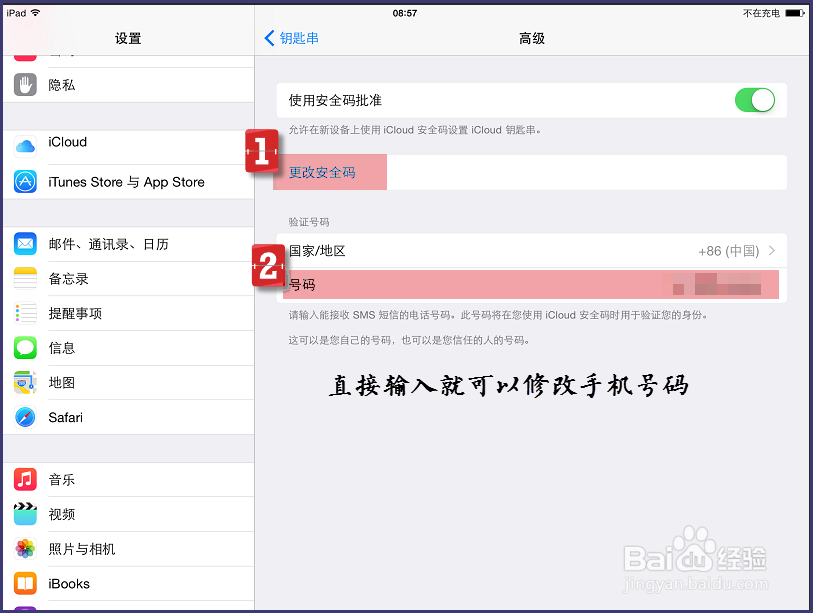The width and height of the screenshot is (813, 613).
Task: Tap 更改安全码 link
Action: (322, 173)
